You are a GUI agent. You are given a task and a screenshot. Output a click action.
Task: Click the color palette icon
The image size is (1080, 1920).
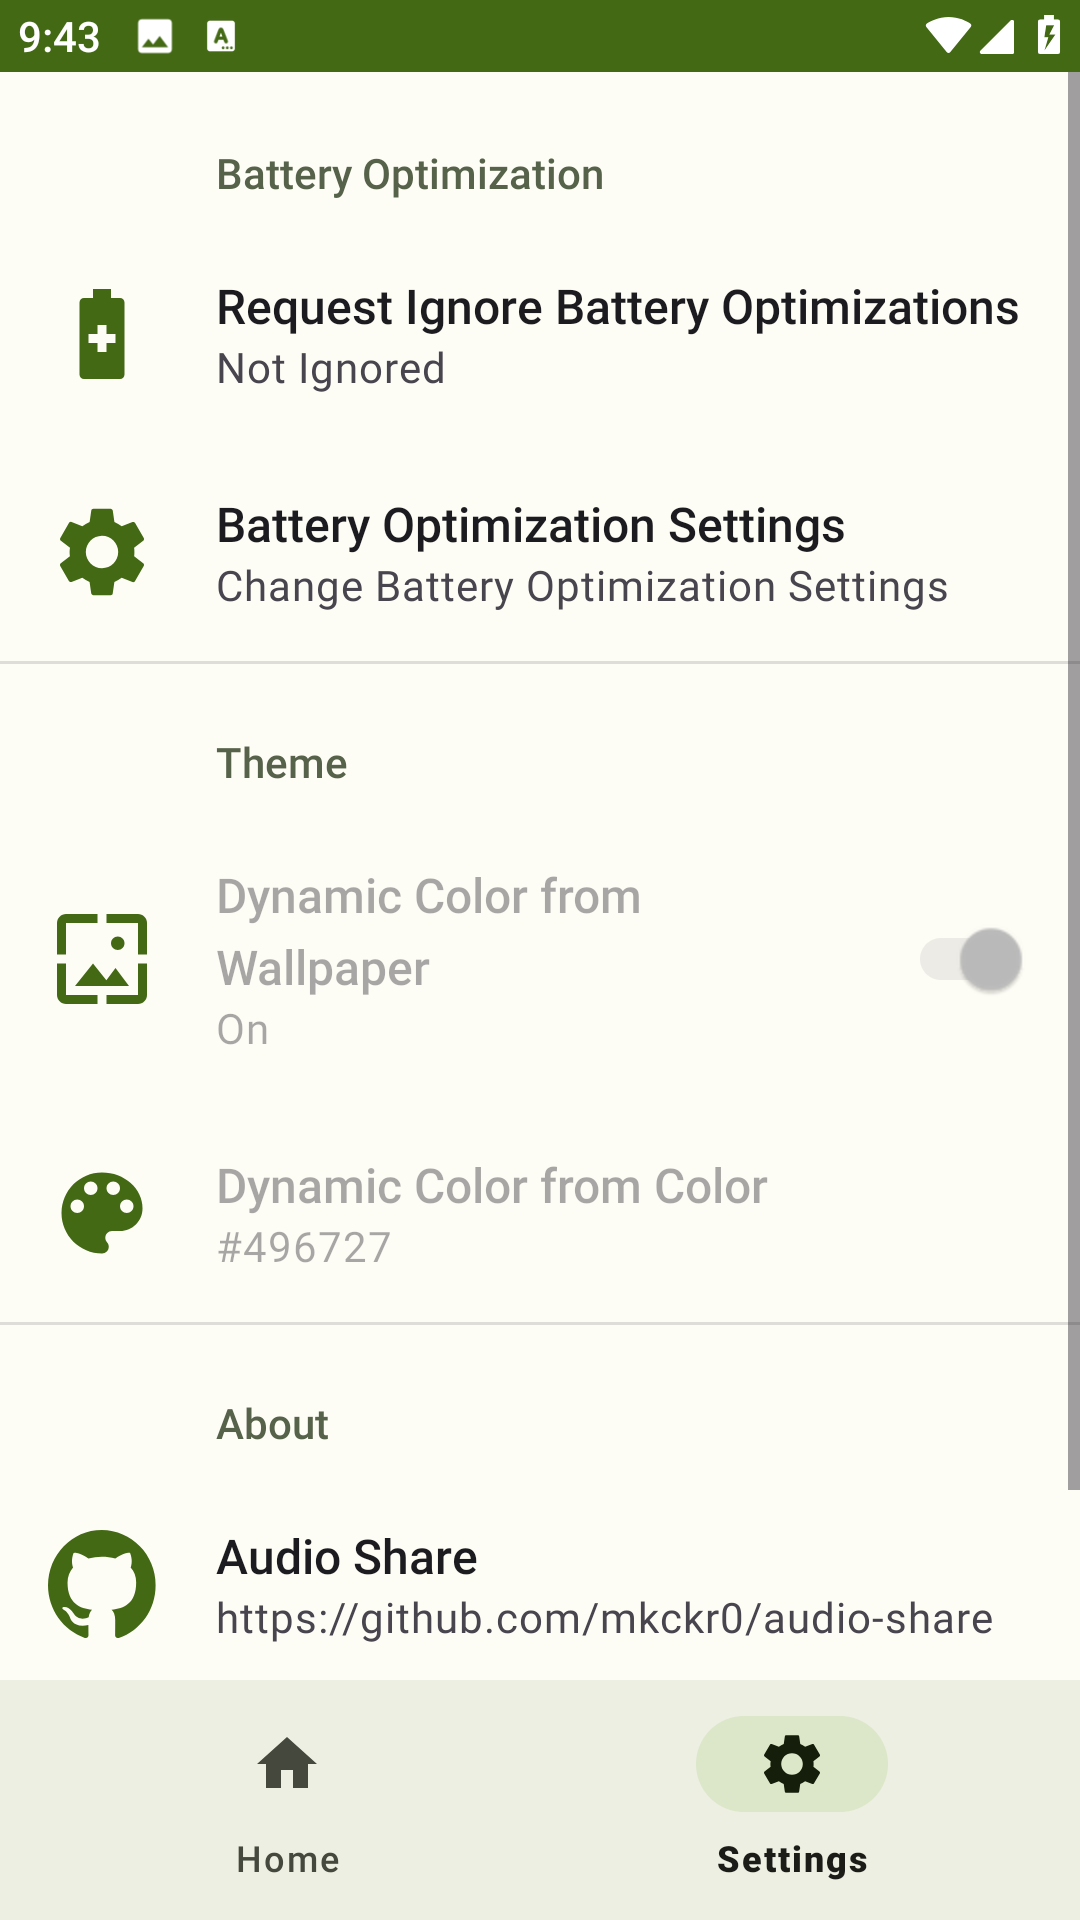click(102, 1213)
